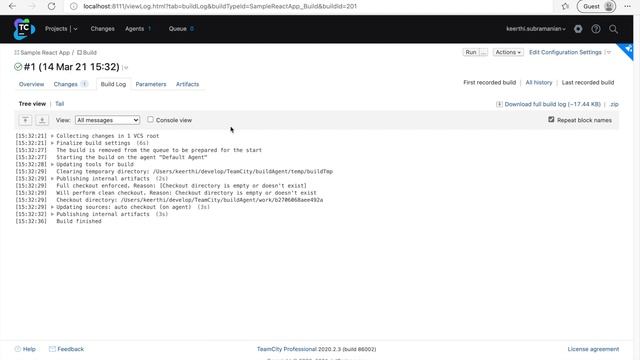Click the Feedback envelope icon
Image resolution: width=640 pixels, height=360 pixels.
tap(52, 349)
